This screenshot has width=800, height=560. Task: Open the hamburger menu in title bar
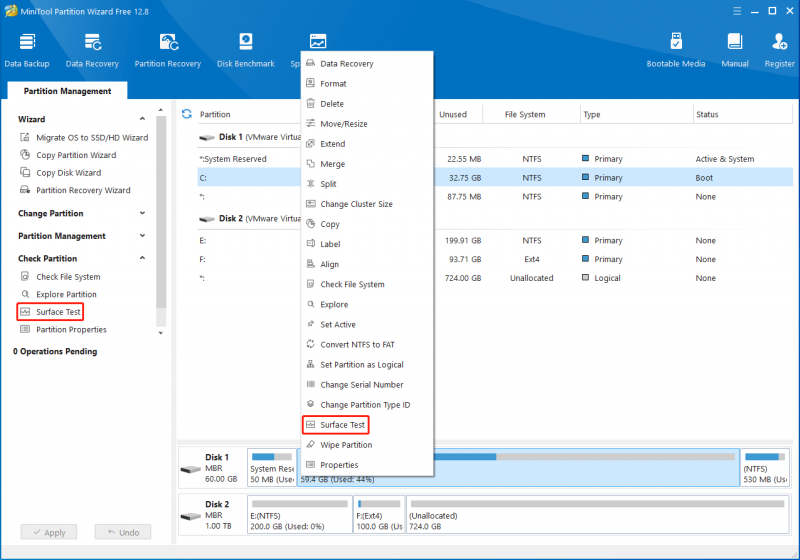click(x=737, y=11)
